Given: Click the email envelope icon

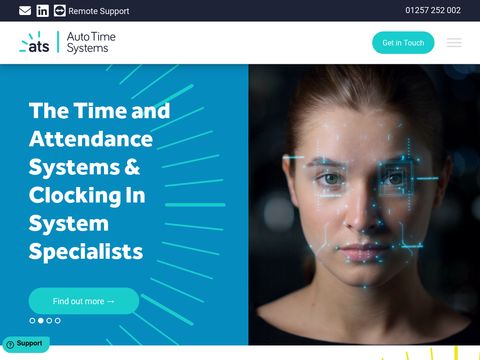Looking at the screenshot, I should pyautogui.click(x=25, y=11).
